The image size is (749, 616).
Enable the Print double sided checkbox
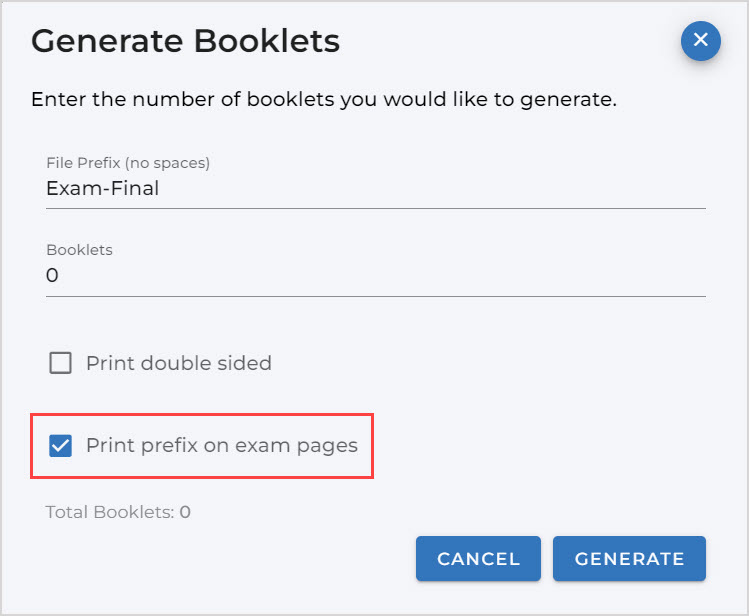61,363
